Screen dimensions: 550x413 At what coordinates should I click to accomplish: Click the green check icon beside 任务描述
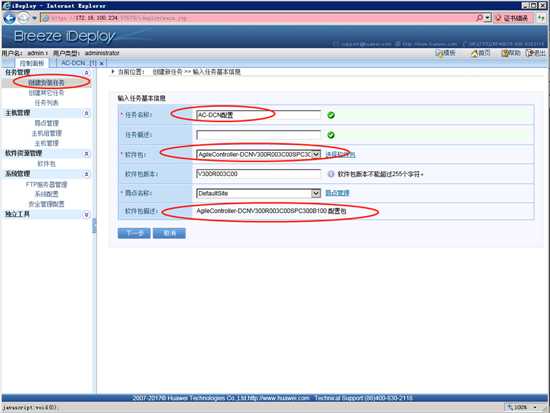pyautogui.click(x=331, y=135)
